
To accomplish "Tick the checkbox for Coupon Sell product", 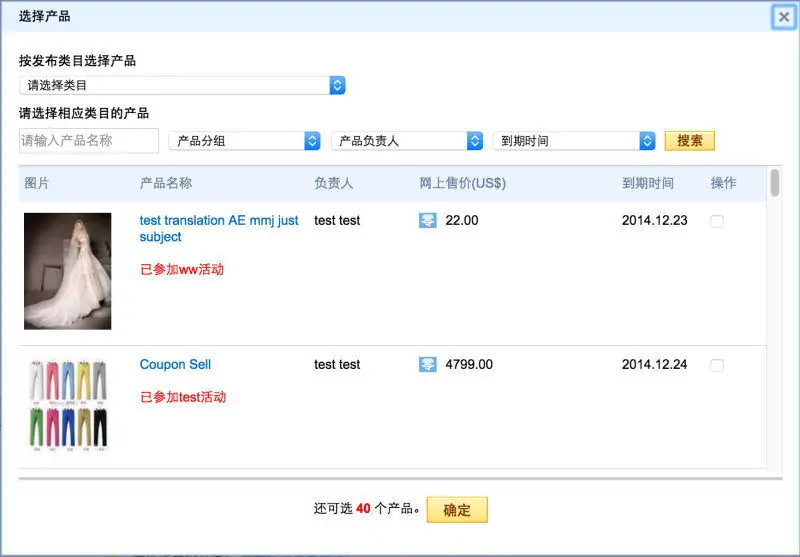I will coord(717,366).
